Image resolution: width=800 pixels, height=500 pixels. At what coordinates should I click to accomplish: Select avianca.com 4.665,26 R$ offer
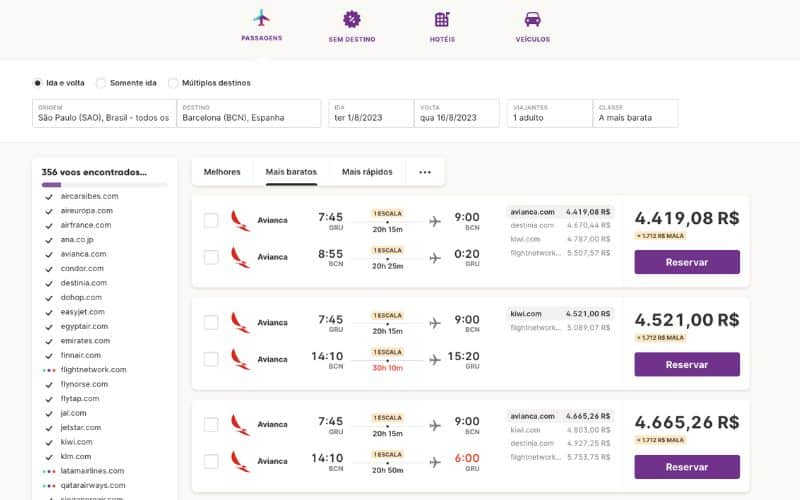pyautogui.click(x=560, y=416)
